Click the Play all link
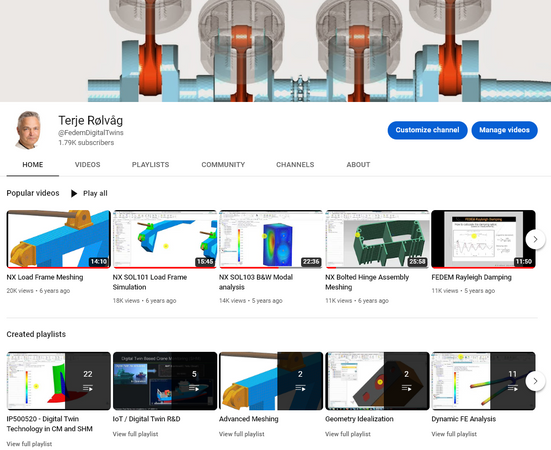Image resolution: width=551 pixels, height=450 pixels. coord(95,193)
